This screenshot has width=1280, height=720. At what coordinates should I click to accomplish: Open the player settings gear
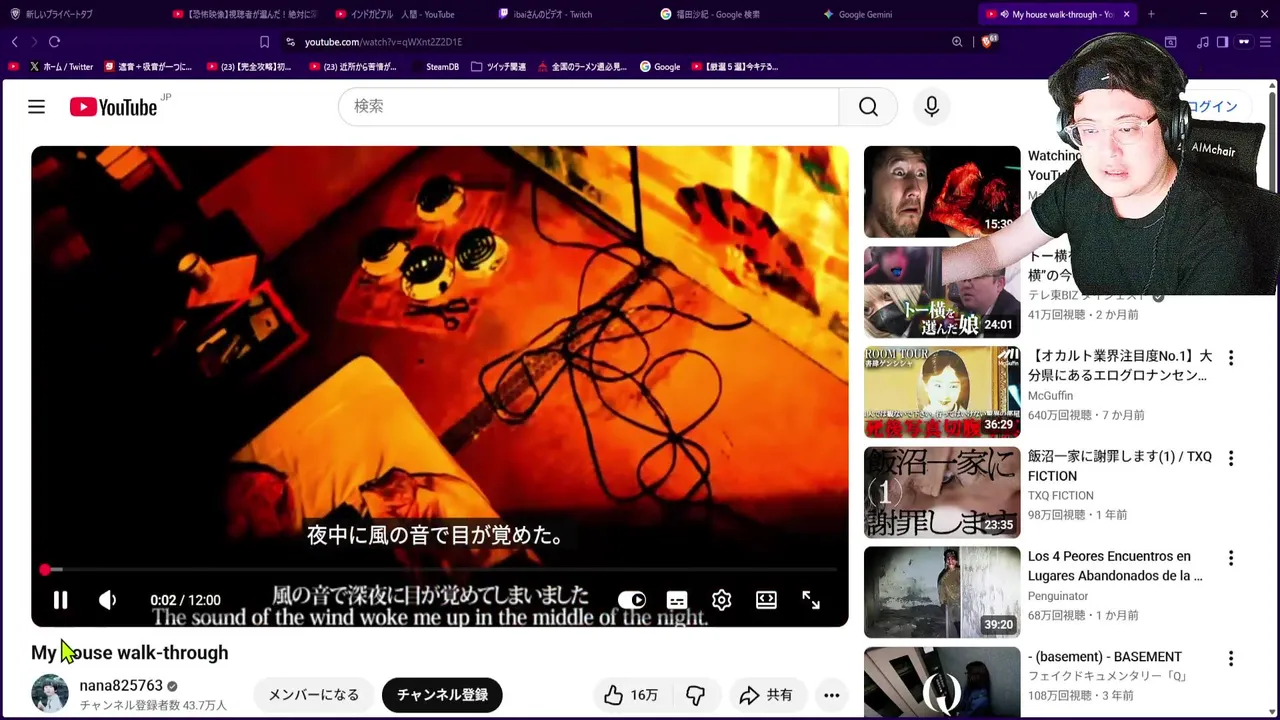point(721,600)
